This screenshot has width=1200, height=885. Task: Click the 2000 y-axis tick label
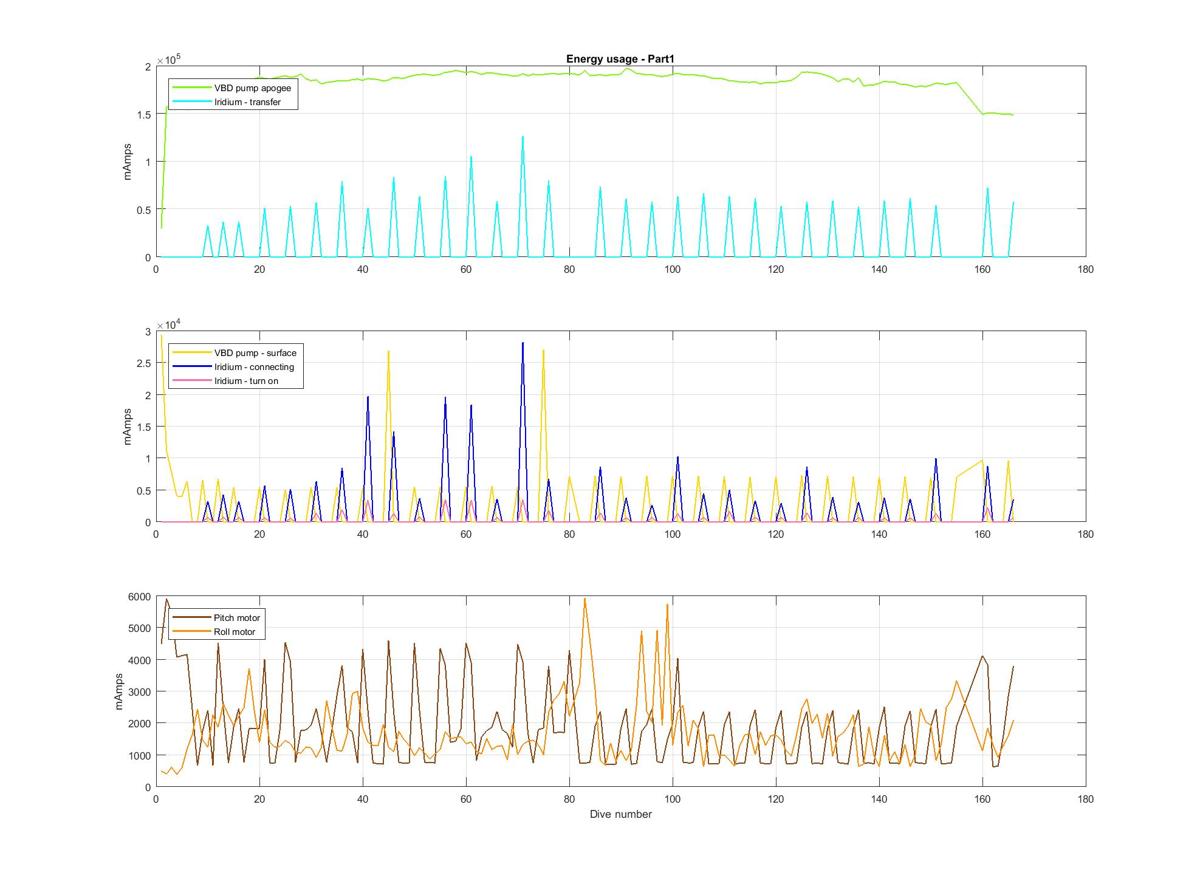click(138, 724)
